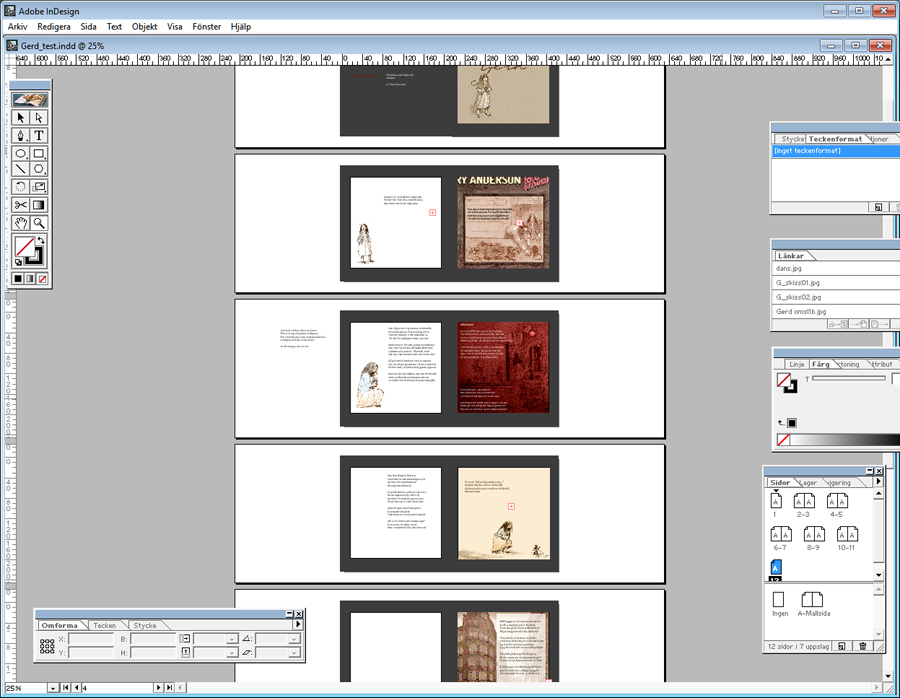Switch to the Tecken tab
The width and height of the screenshot is (900, 698).
[104, 625]
